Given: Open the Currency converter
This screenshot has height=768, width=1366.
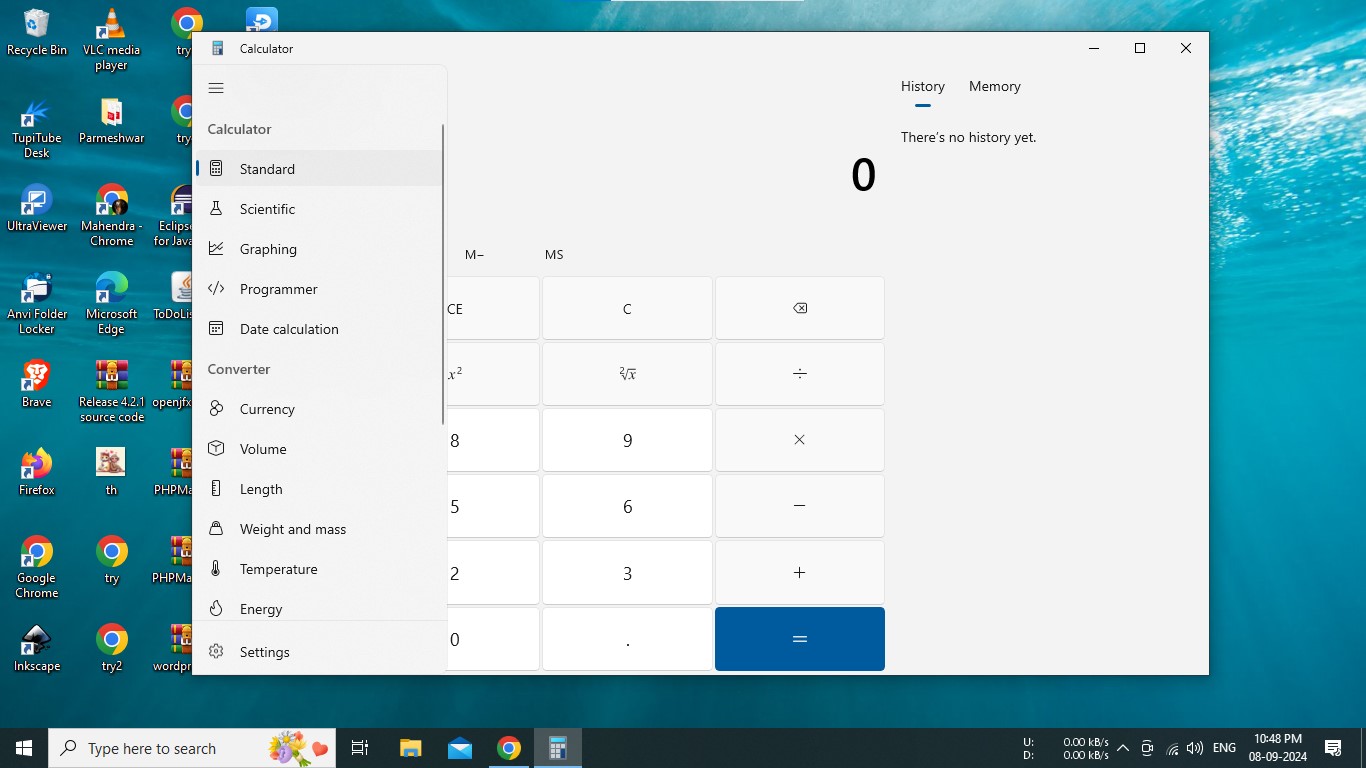Looking at the screenshot, I should point(319,409).
